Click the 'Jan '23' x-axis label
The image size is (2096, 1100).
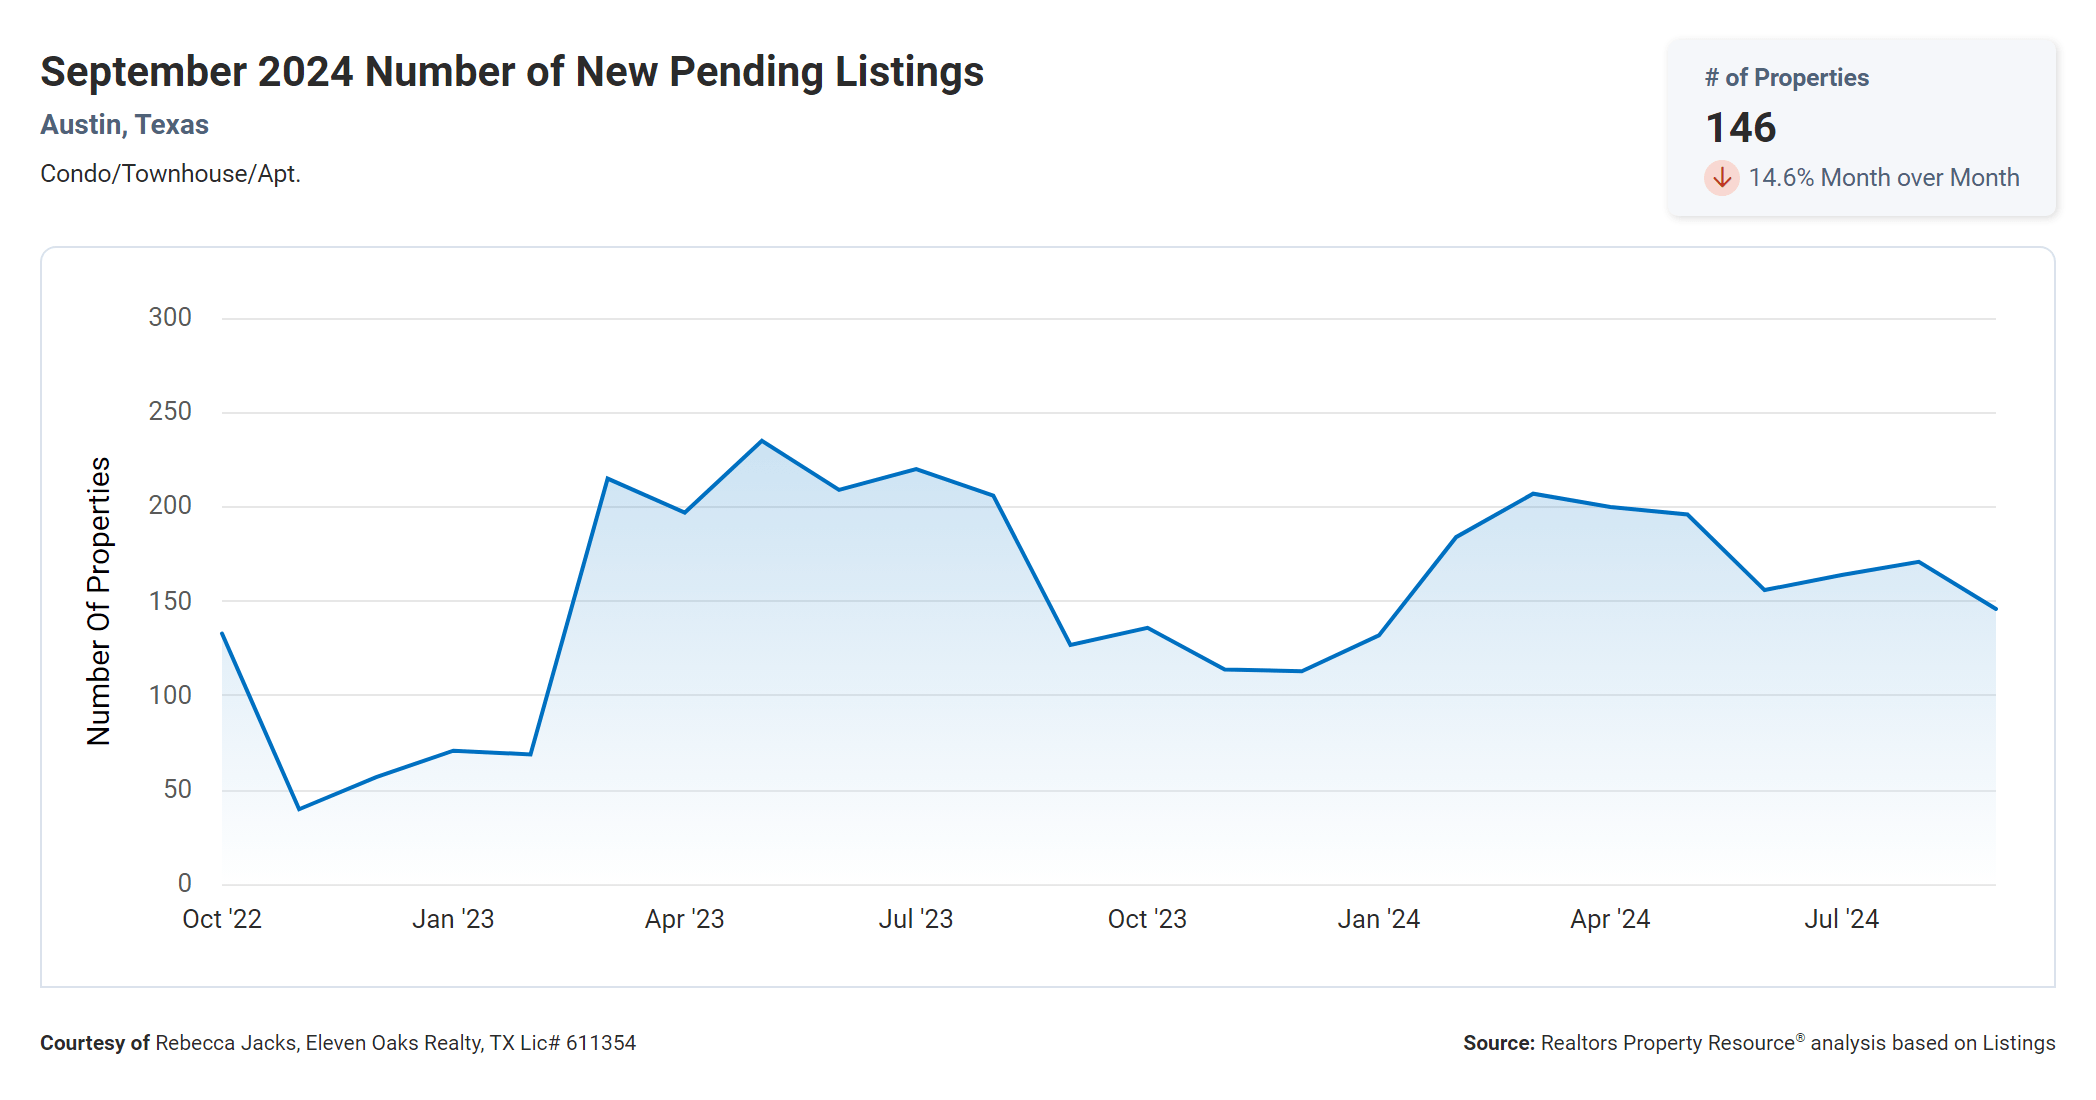[x=453, y=919]
